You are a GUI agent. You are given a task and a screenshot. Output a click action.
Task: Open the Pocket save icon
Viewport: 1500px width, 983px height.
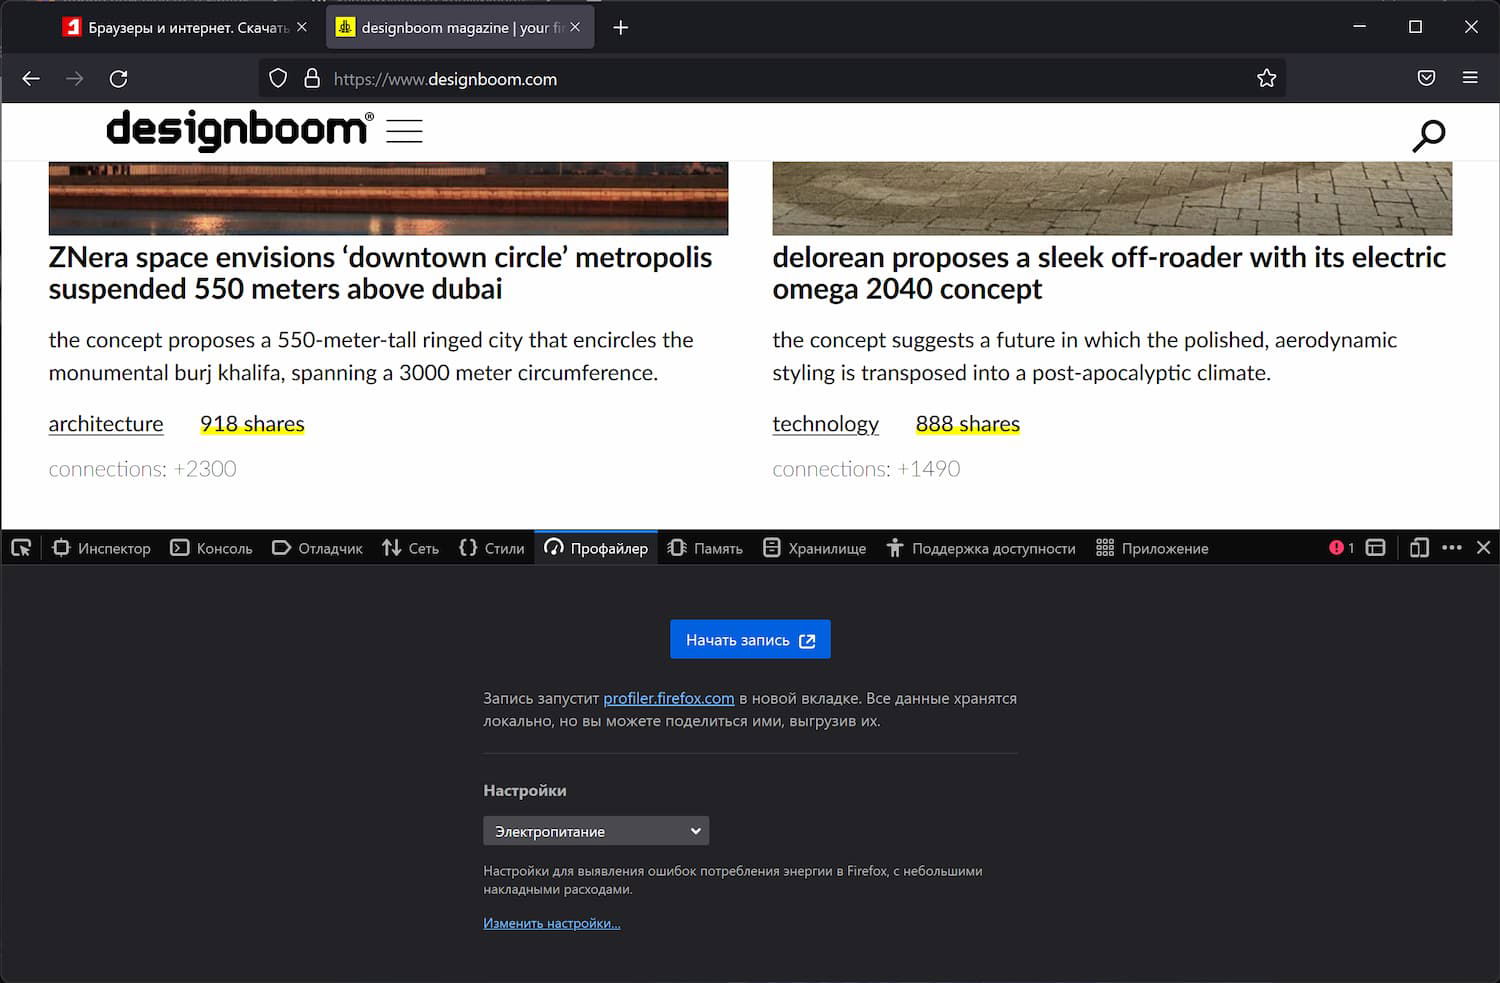pyautogui.click(x=1427, y=78)
